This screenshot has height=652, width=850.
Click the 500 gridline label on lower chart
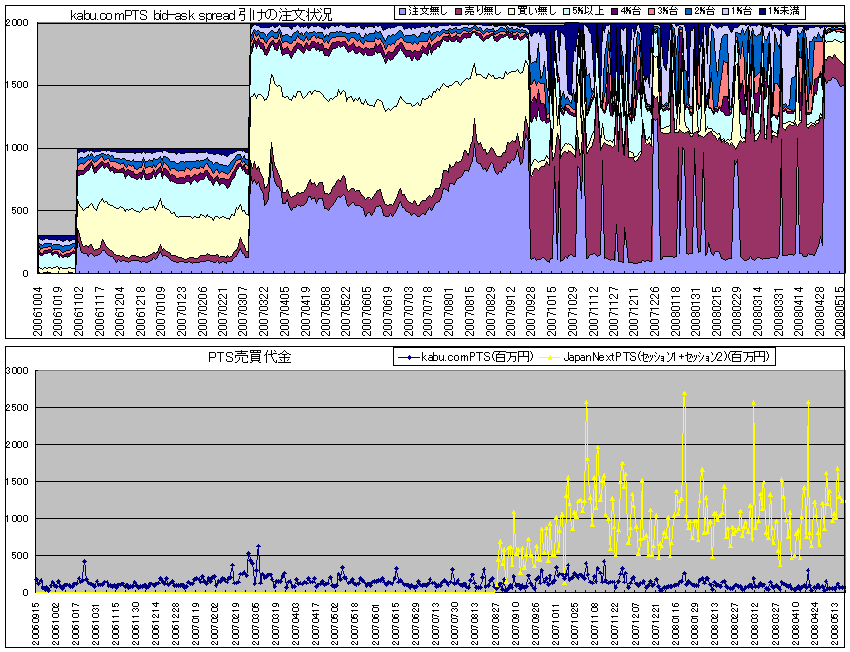(x=22, y=555)
